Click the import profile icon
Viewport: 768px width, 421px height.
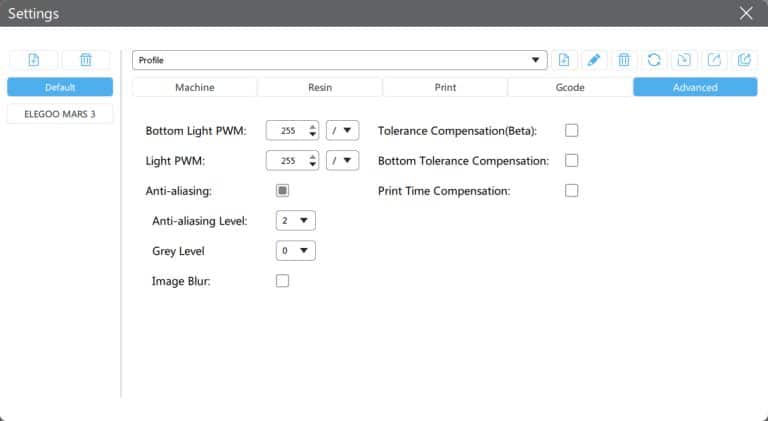684,60
